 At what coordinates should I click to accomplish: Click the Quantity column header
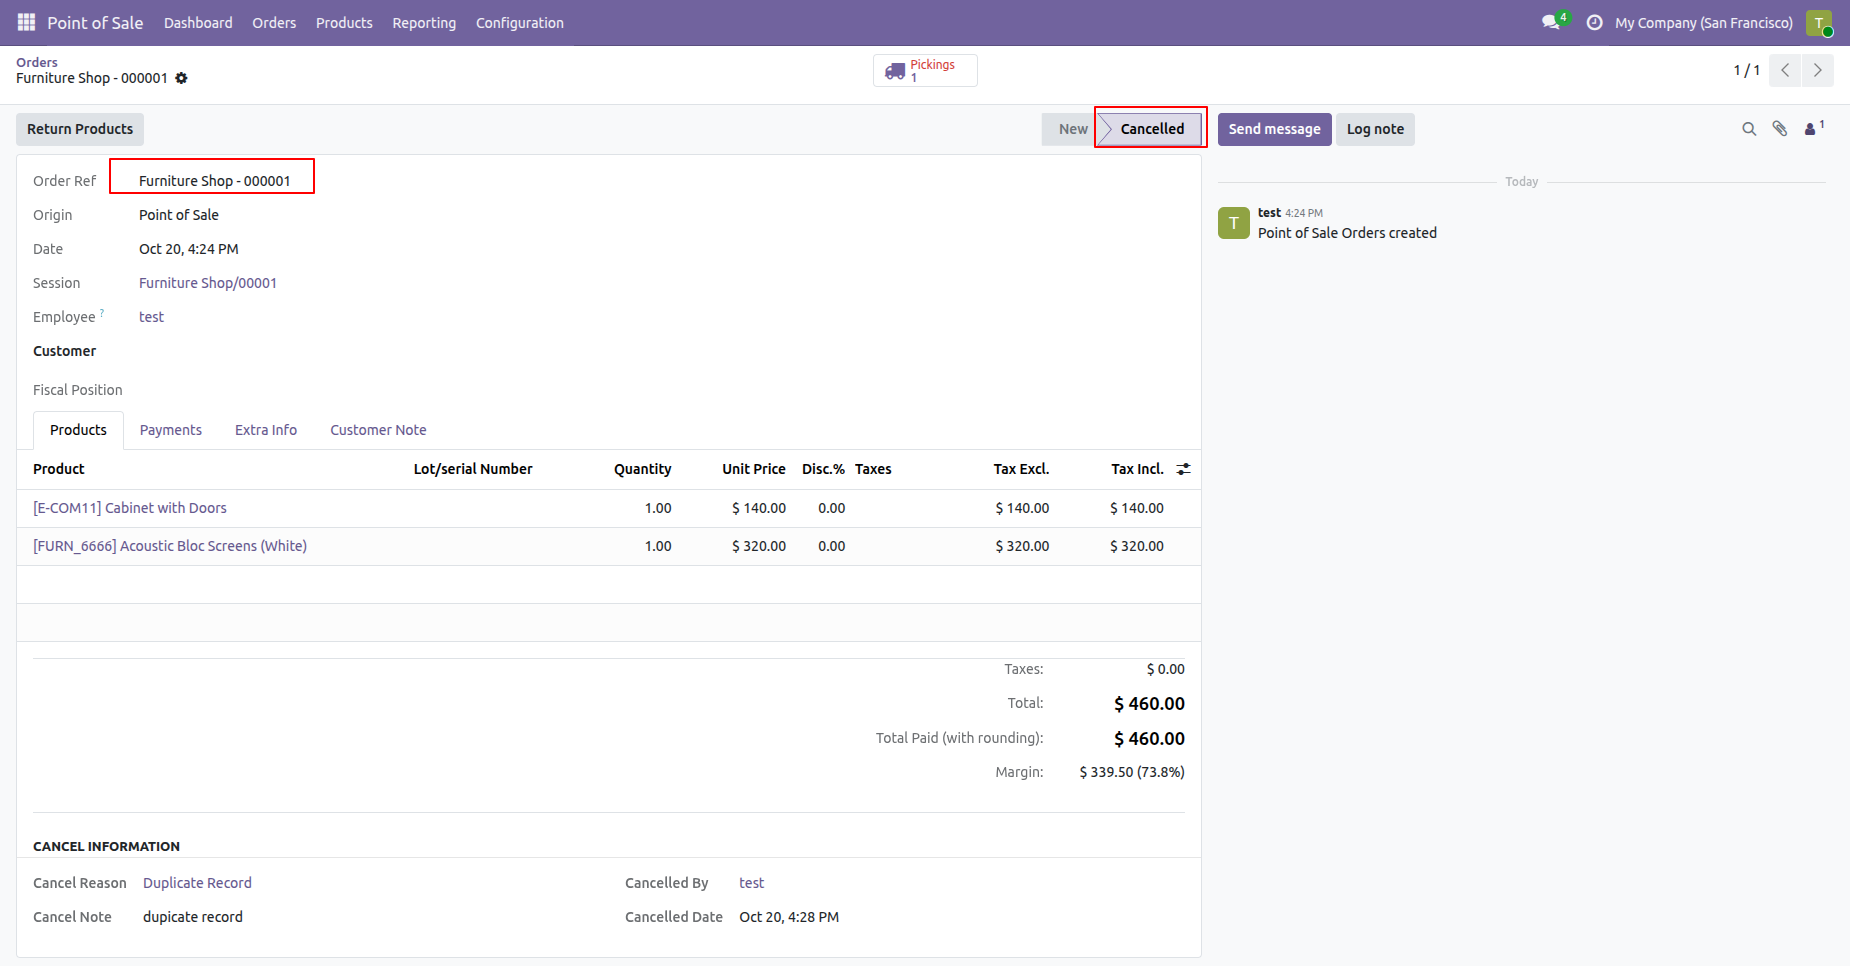(x=642, y=469)
